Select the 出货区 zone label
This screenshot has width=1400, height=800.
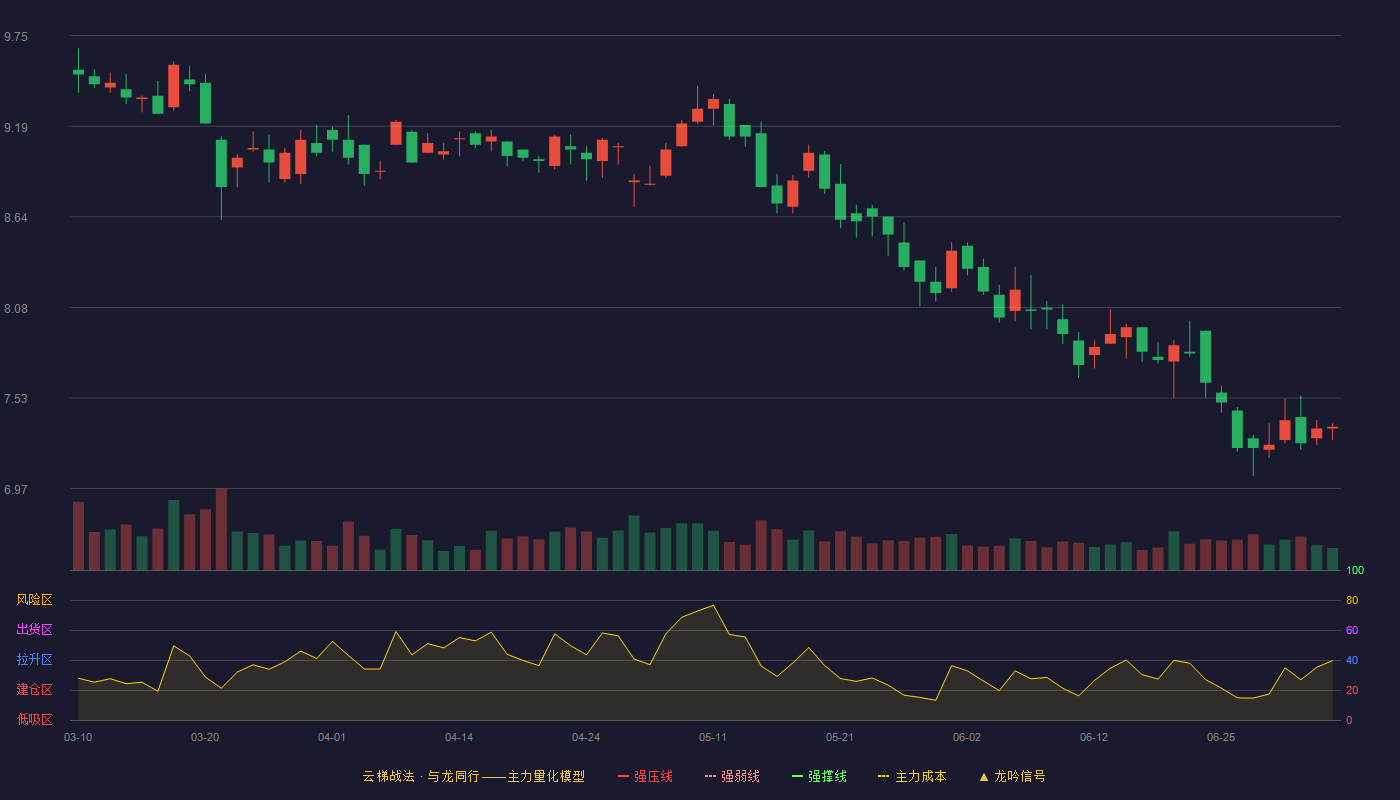coord(34,630)
